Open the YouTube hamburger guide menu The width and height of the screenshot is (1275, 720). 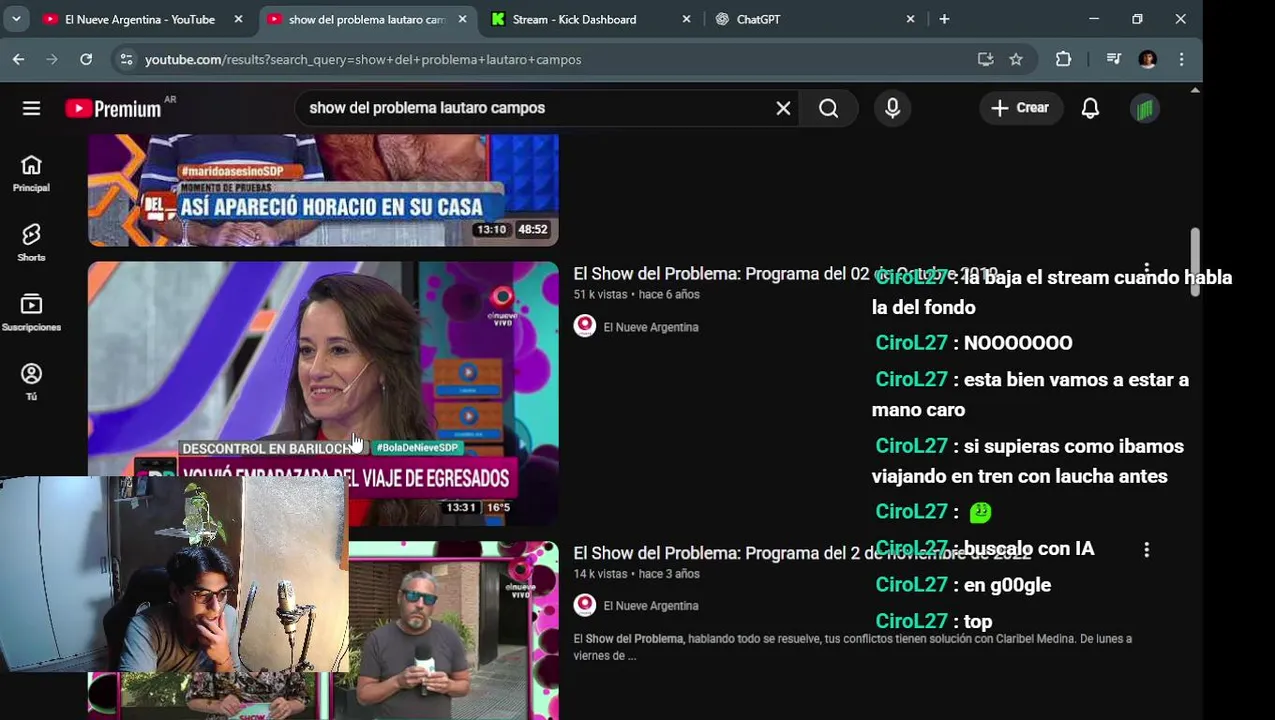click(31, 108)
